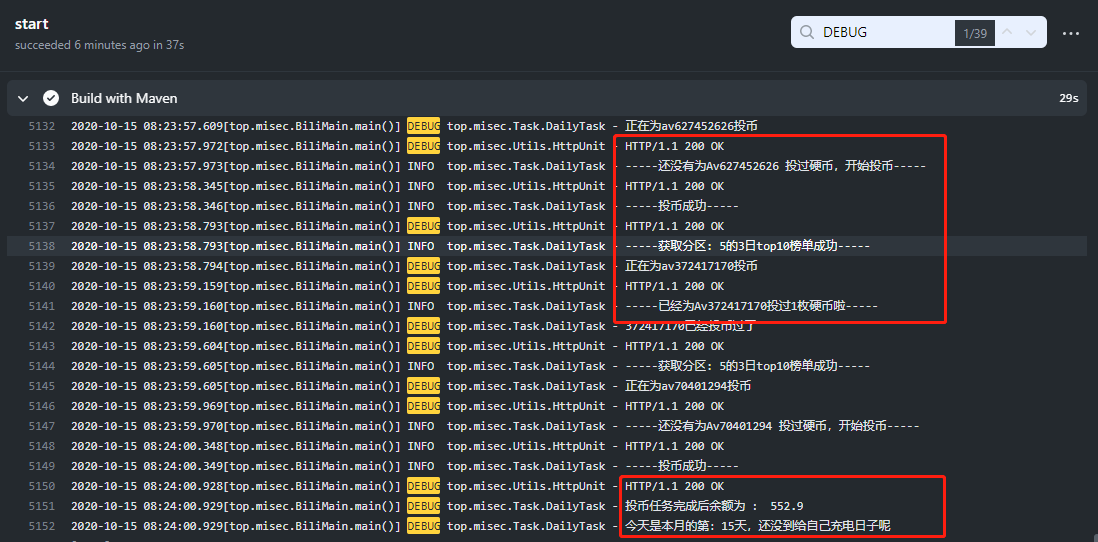Click highlighted DEBUG on line 5139
This screenshot has height=542, width=1098.
click(x=423, y=266)
